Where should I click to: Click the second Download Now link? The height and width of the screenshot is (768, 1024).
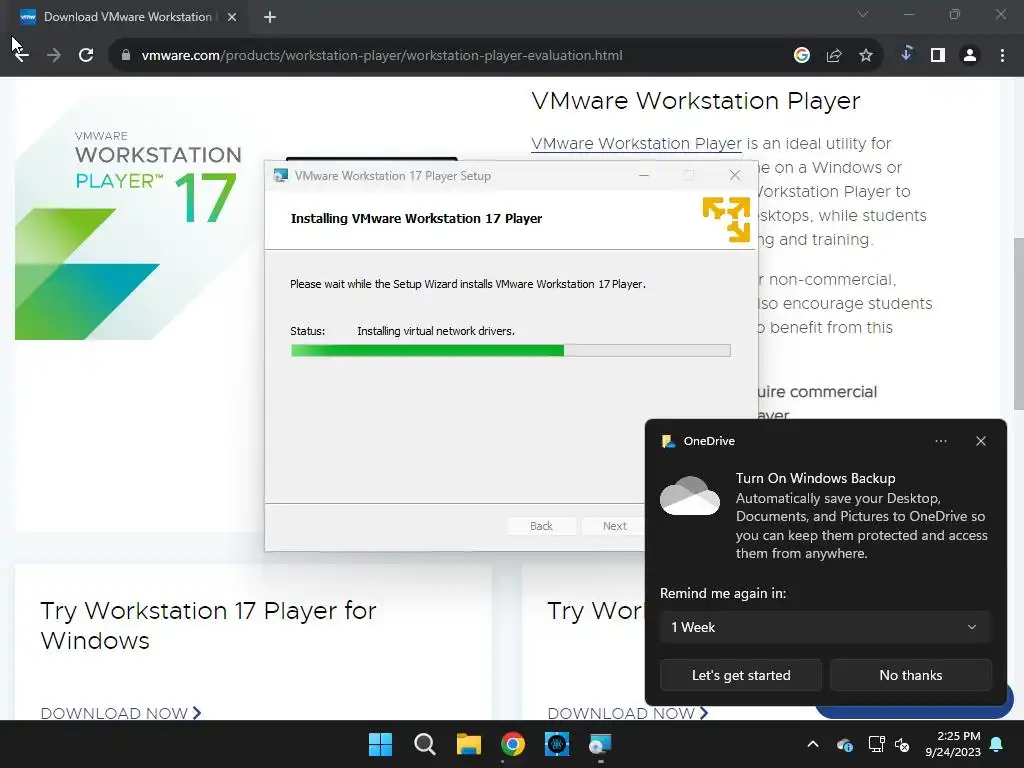click(x=628, y=712)
